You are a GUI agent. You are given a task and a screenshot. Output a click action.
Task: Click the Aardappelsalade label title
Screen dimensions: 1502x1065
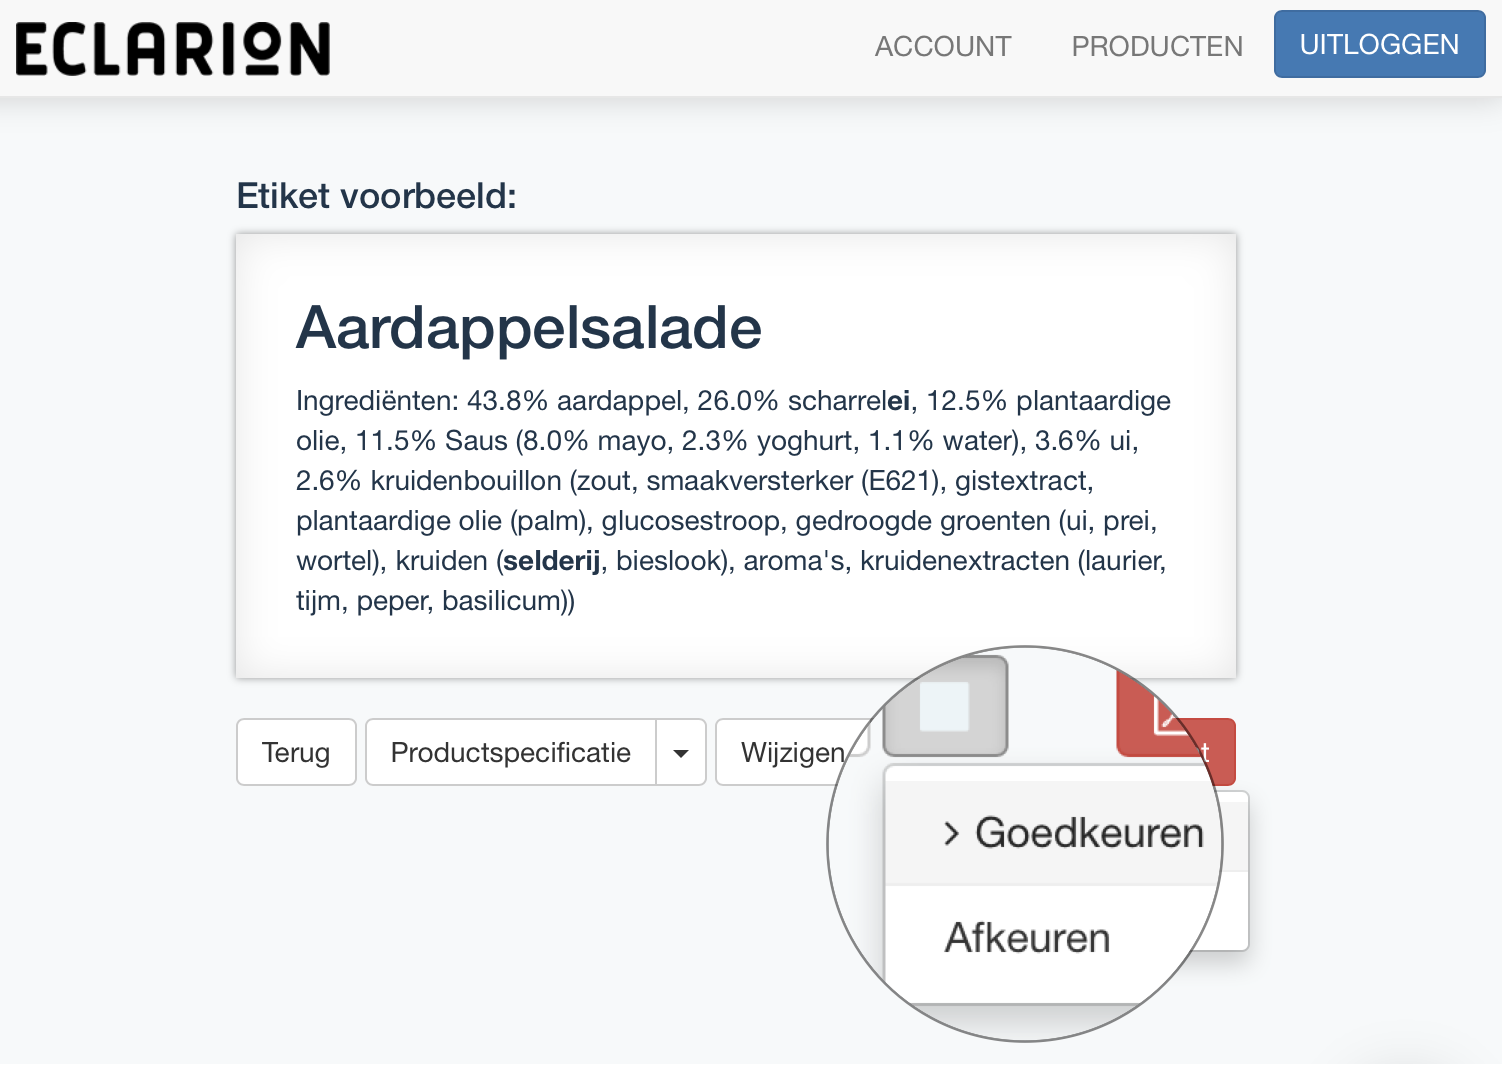coord(529,328)
